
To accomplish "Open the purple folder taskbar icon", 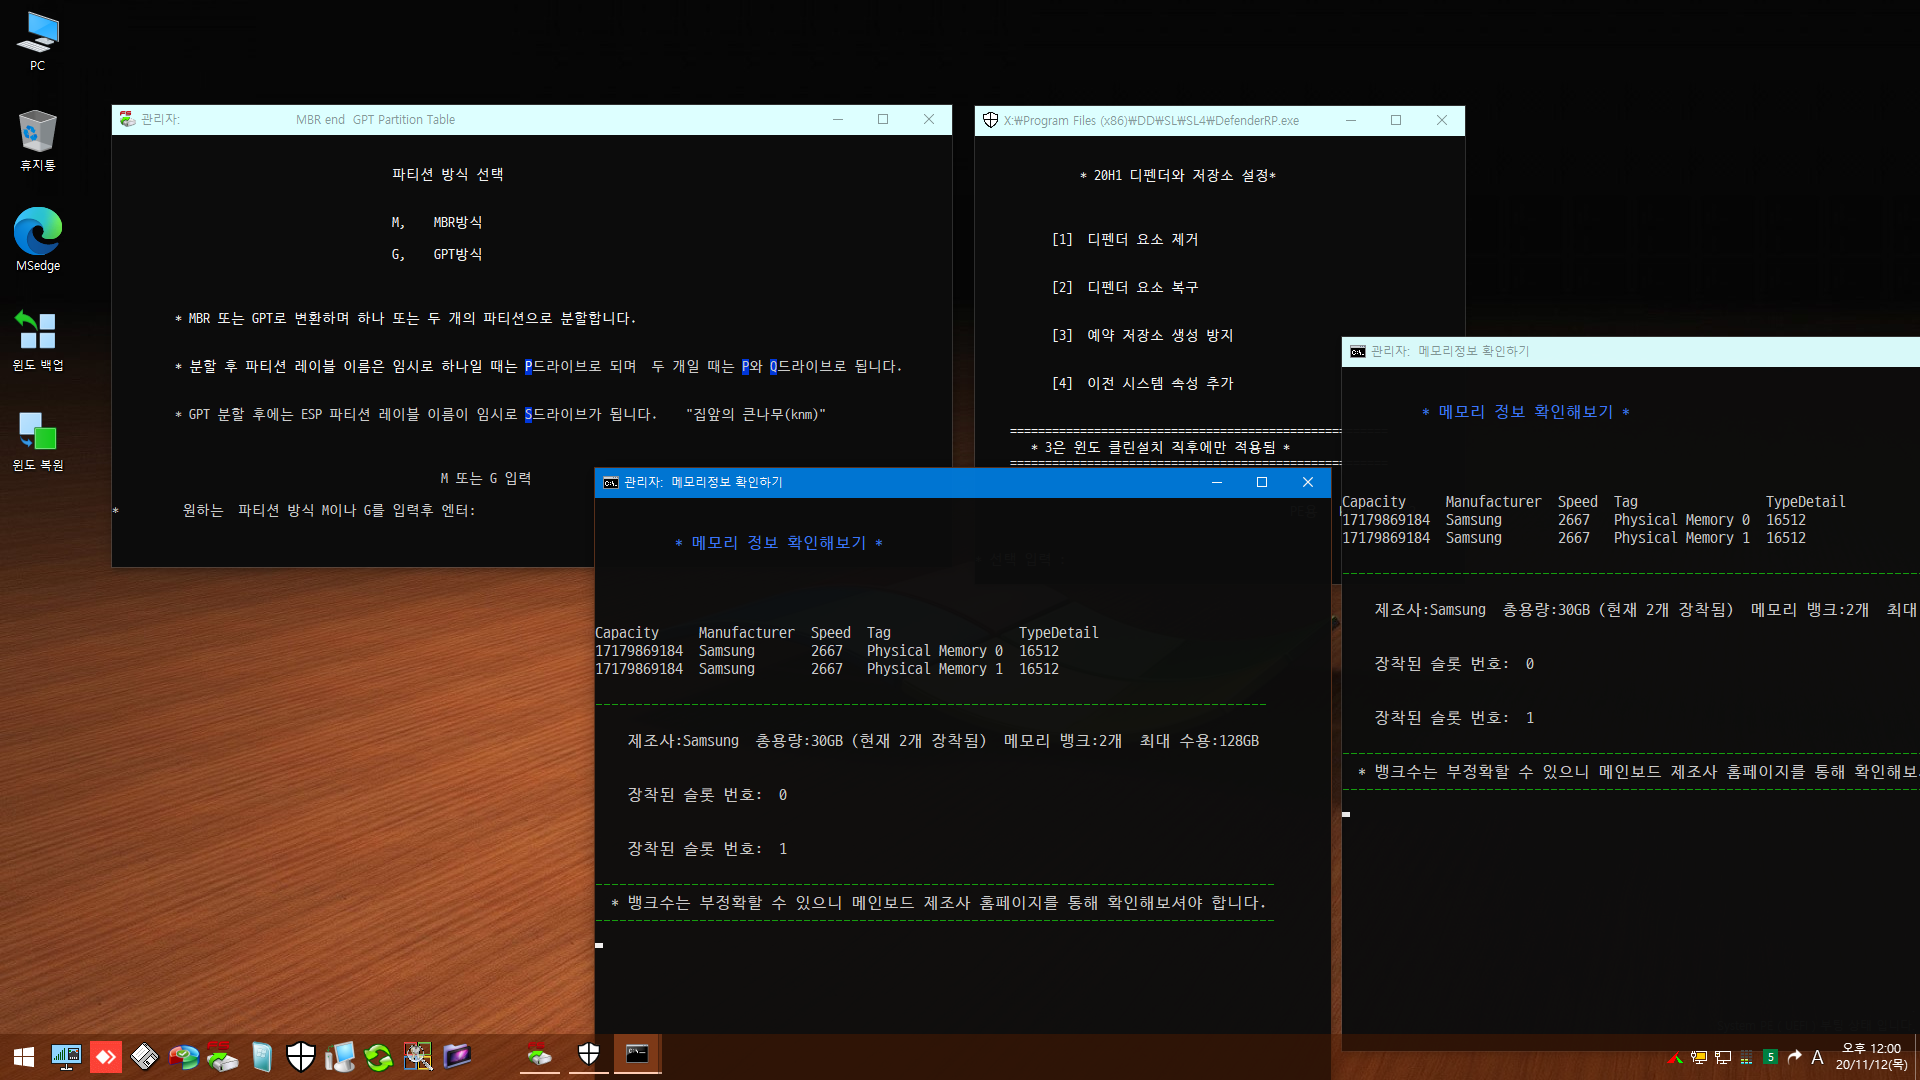I will 457,1056.
